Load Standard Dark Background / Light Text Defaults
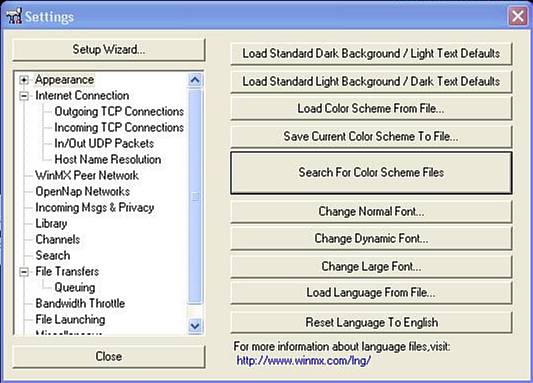The width and height of the screenshot is (533, 383). [371, 54]
